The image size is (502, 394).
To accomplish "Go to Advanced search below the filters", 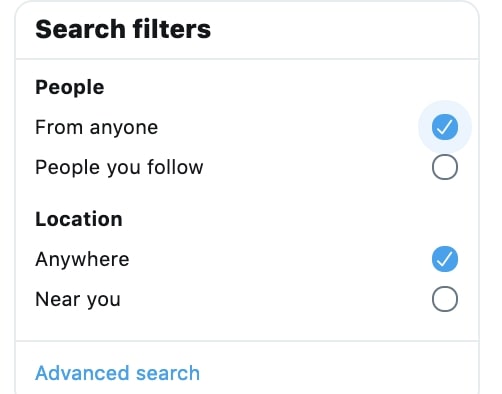I will tap(118, 373).
